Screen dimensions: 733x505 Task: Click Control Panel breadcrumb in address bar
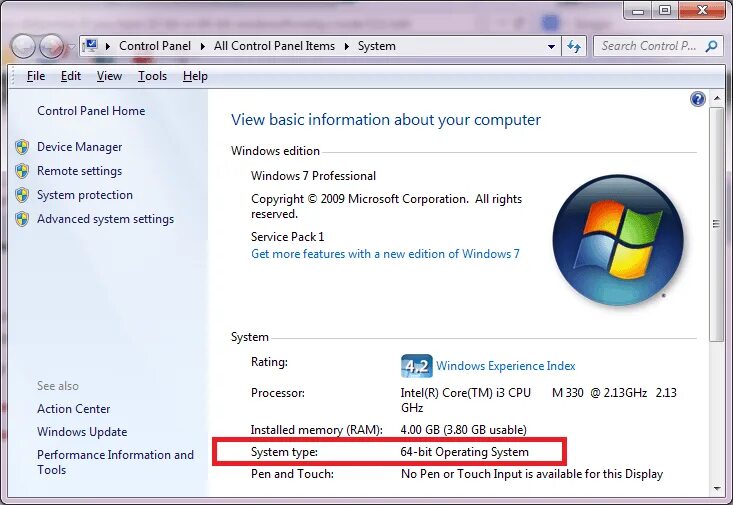coord(155,46)
